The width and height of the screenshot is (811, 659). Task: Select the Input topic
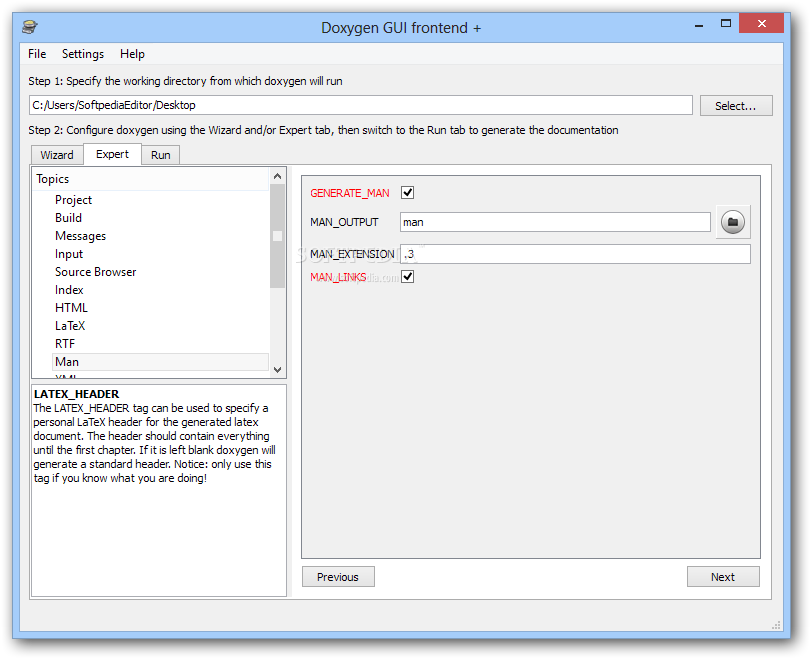click(69, 254)
